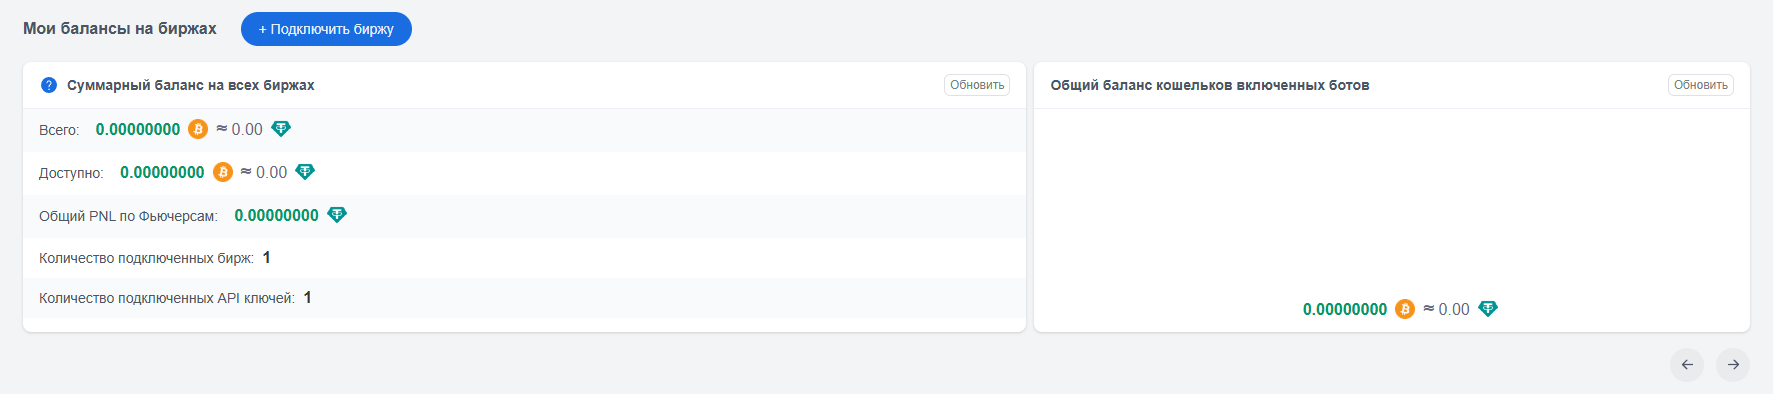Refresh the Суммарный баланс panel with Обновить
This screenshot has height=394, width=1773.
(x=977, y=85)
